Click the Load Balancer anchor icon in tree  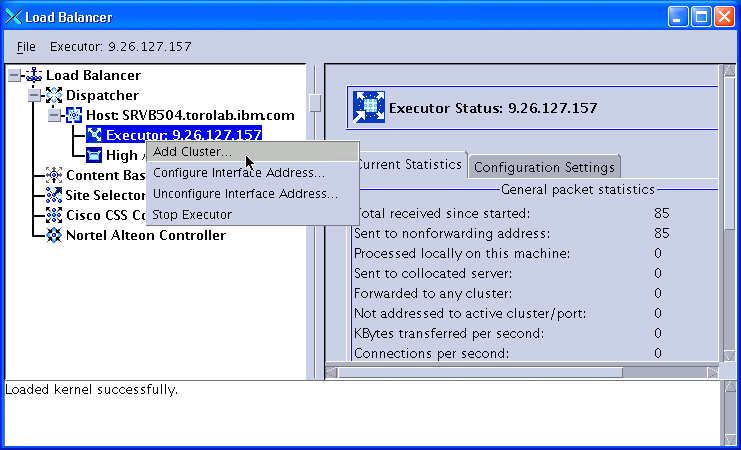point(34,75)
